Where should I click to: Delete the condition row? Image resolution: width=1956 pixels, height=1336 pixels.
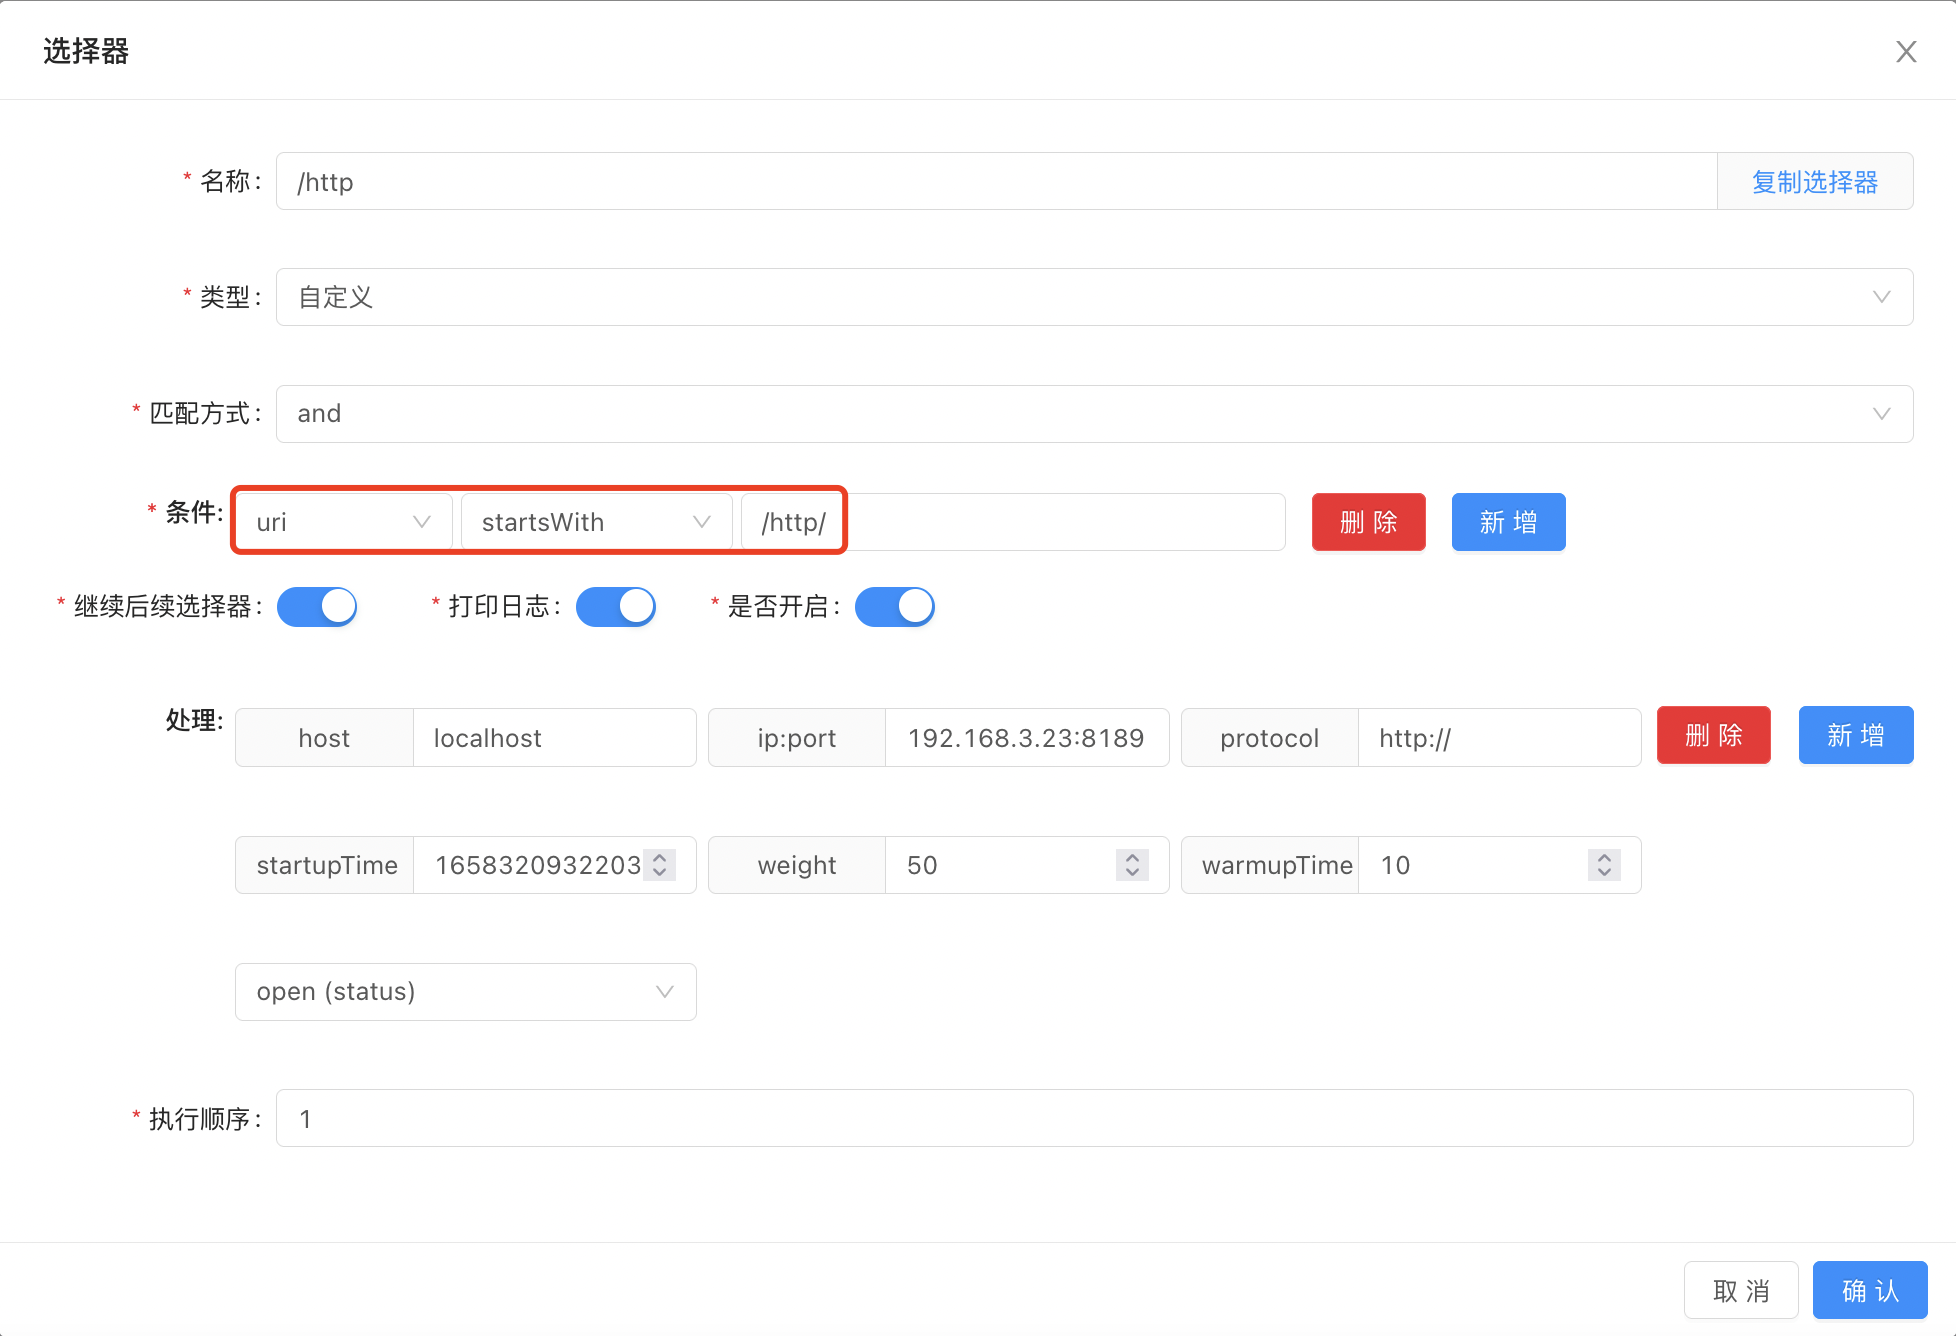click(1368, 522)
